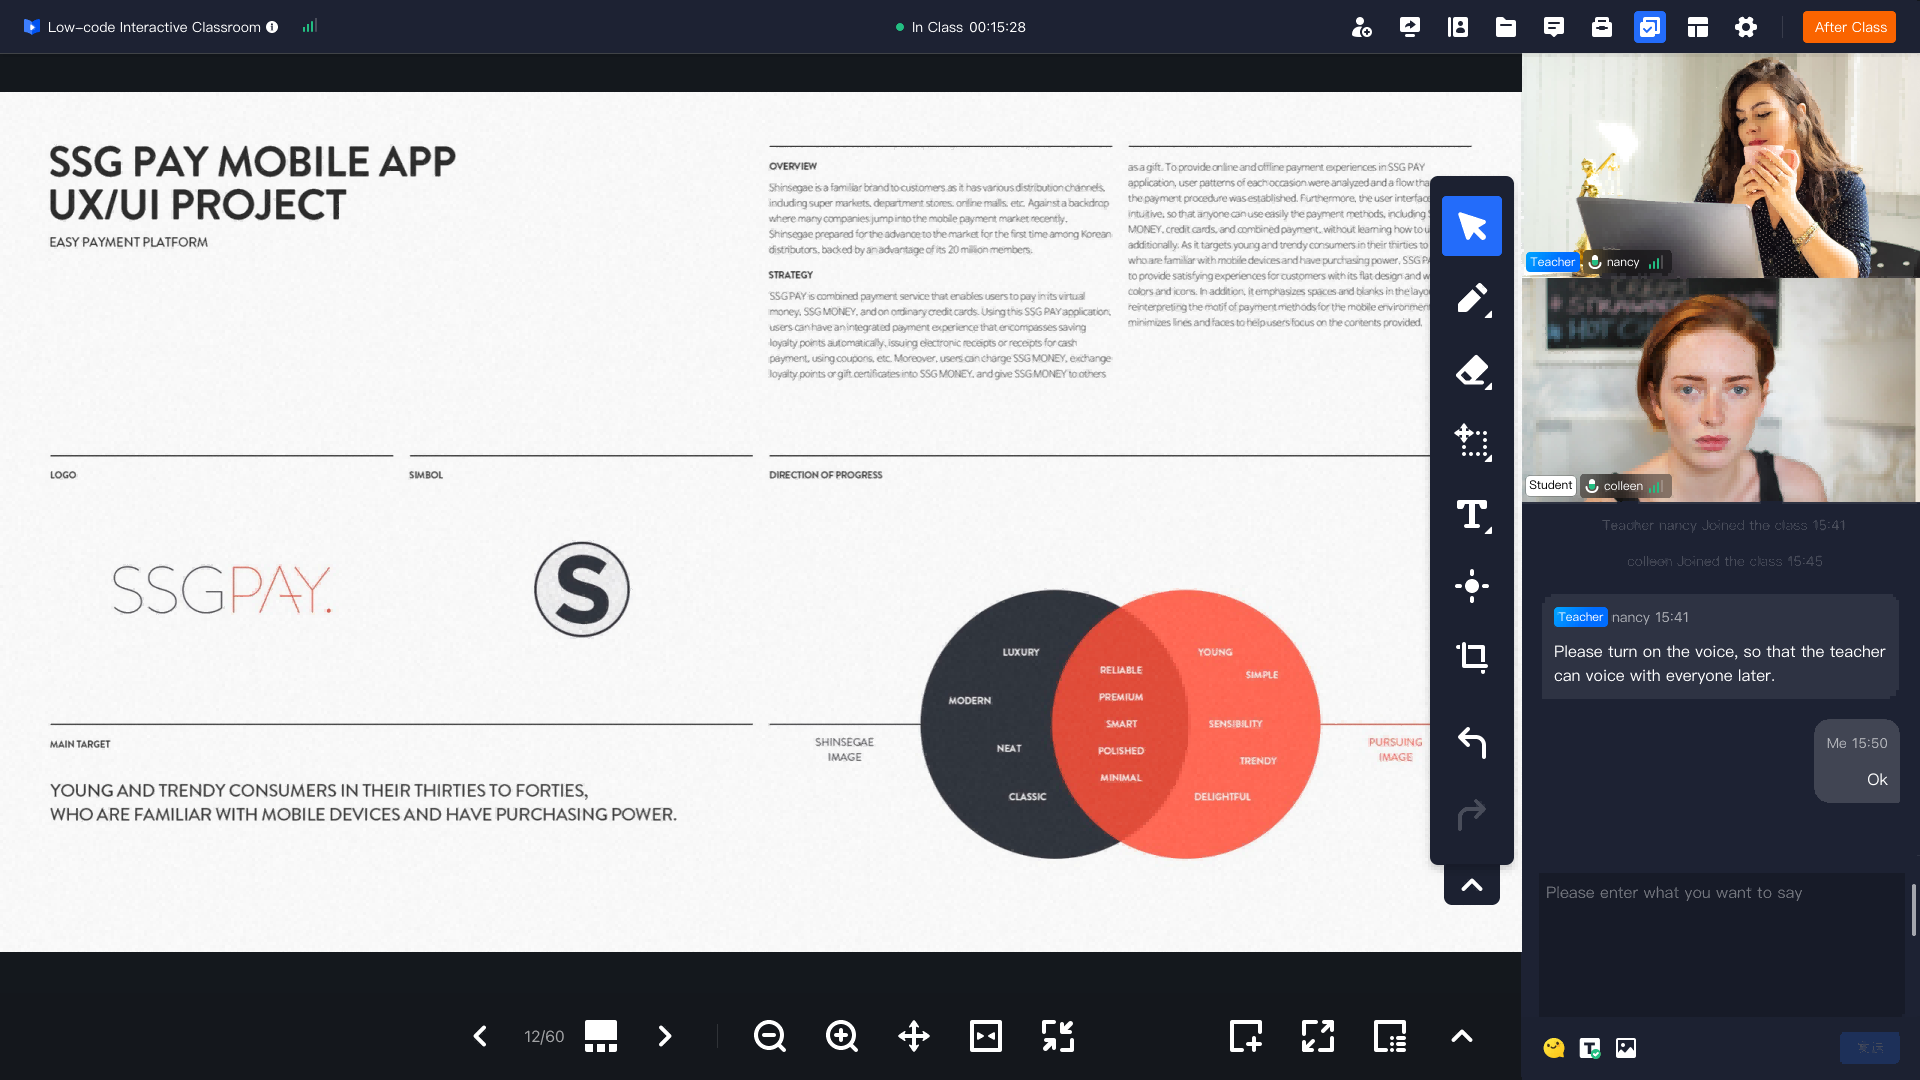The width and height of the screenshot is (1920, 1080).
Task: Toggle colleen's microphone icon
Action: coord(1592,486)
